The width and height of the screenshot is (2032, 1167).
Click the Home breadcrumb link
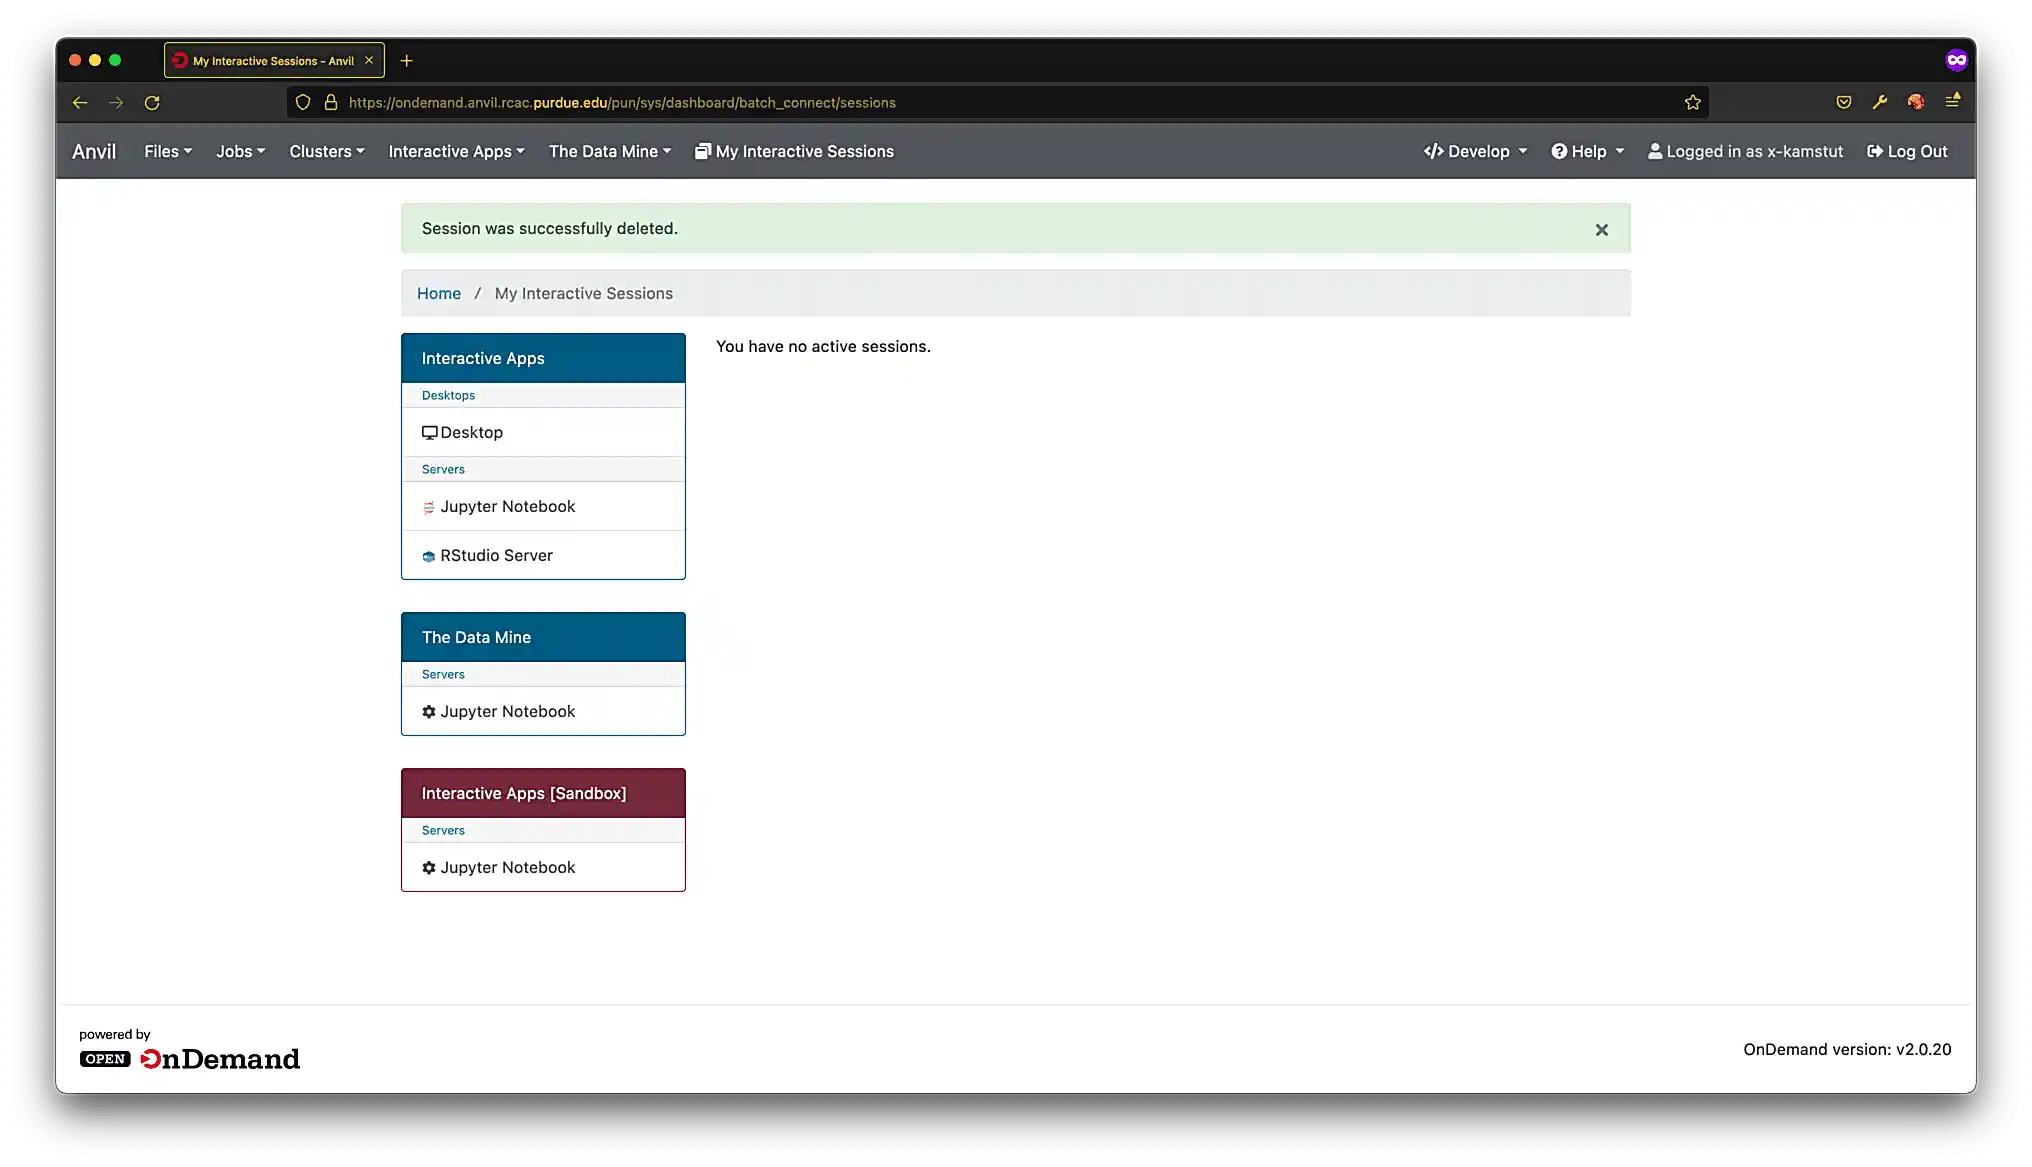pyautogui.click(x=438, y=292)
